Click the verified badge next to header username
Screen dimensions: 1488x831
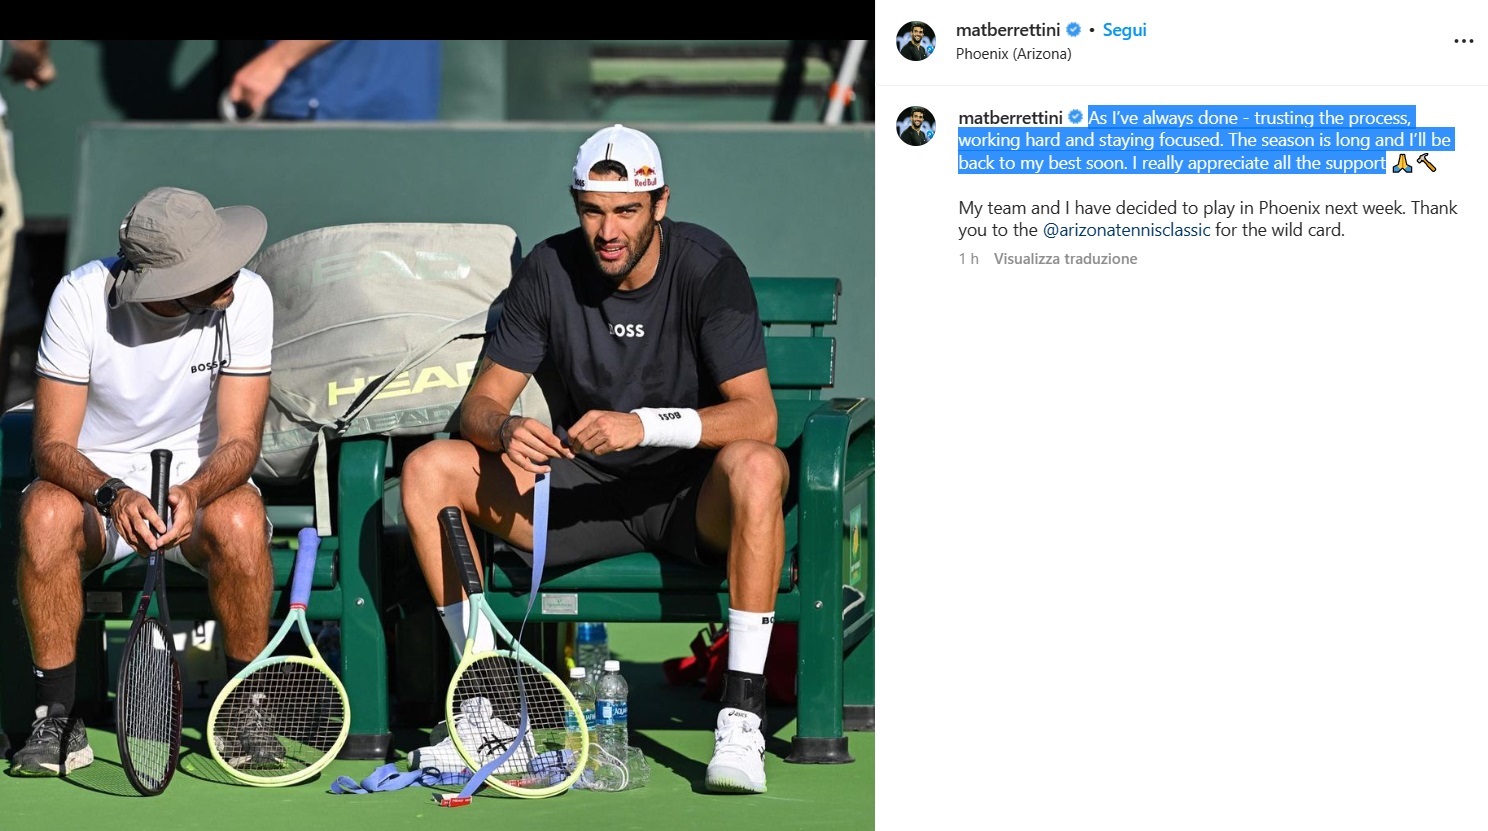coord(1074,30)
